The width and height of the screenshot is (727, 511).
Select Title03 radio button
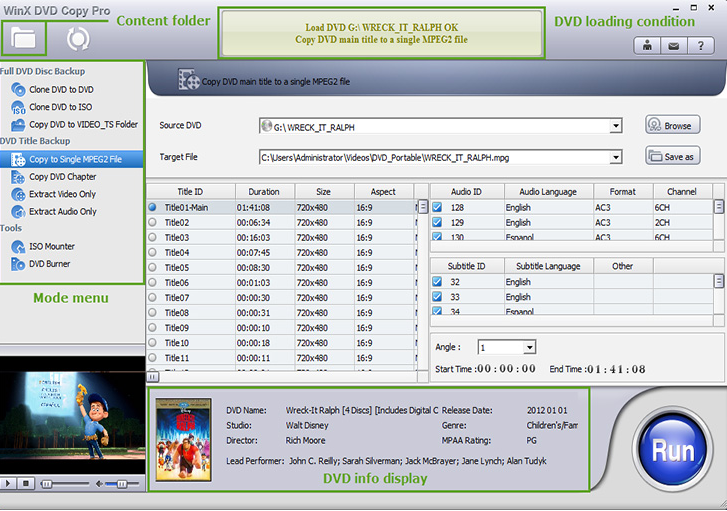152,237
